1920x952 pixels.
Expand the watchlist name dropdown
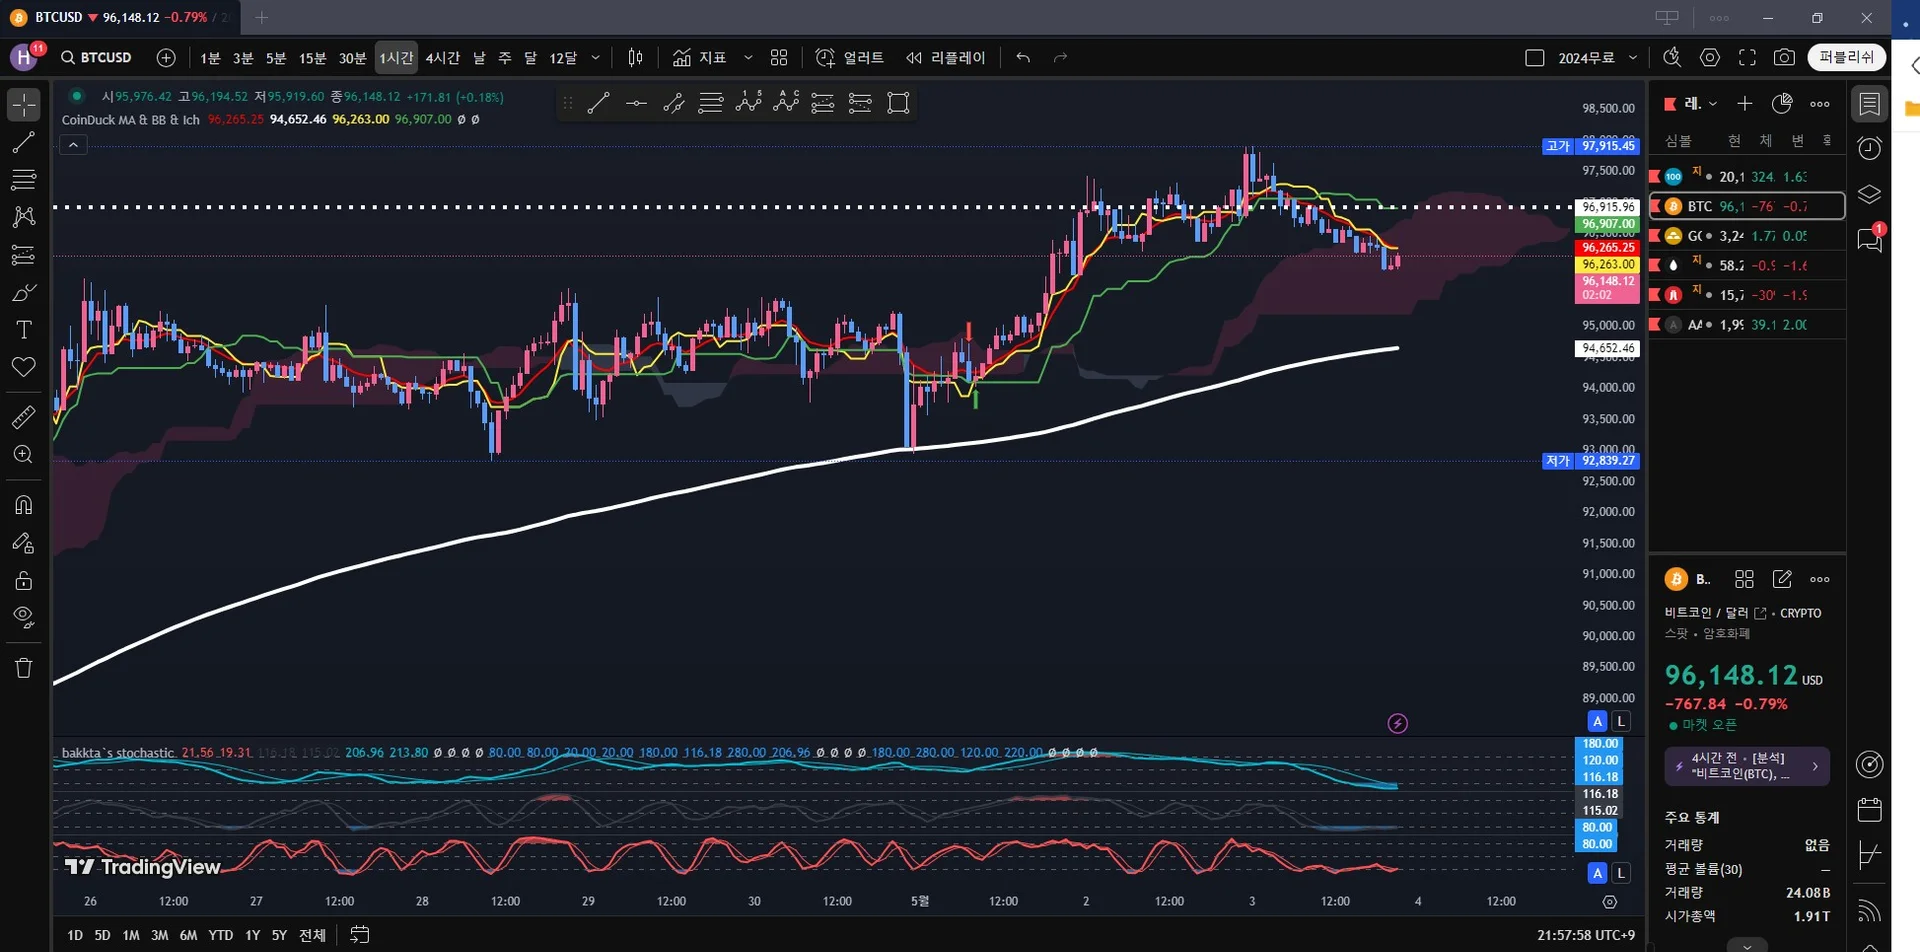pyautogui.click(x=1712, y=104)
